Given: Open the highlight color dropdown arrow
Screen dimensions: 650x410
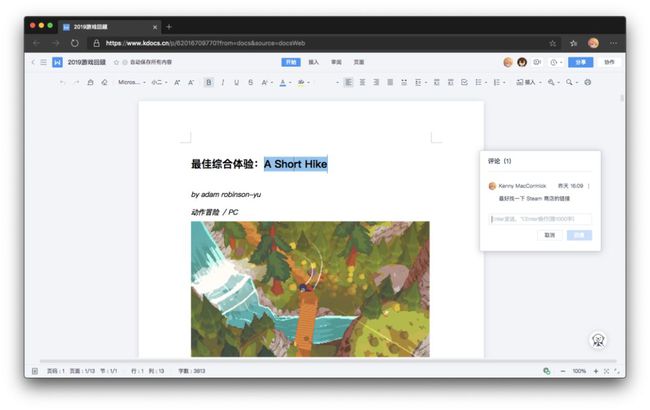Looking at the screenshot, I should [x=308, y=82].
